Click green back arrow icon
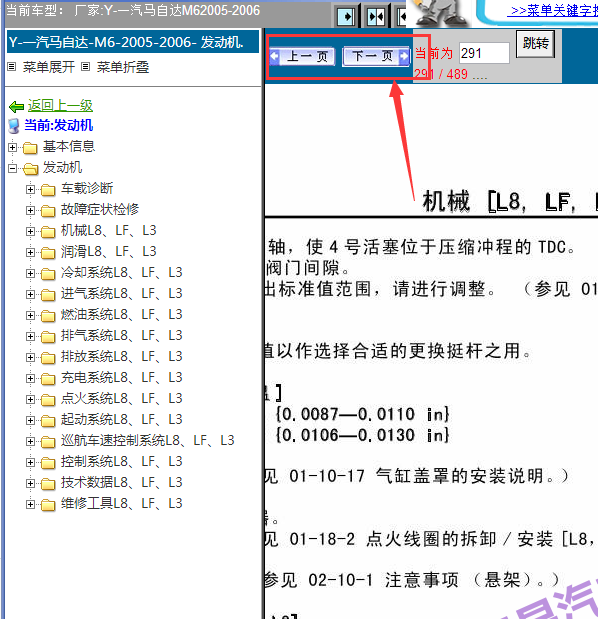Screen dimensions: 598x619 click(17, 106)
